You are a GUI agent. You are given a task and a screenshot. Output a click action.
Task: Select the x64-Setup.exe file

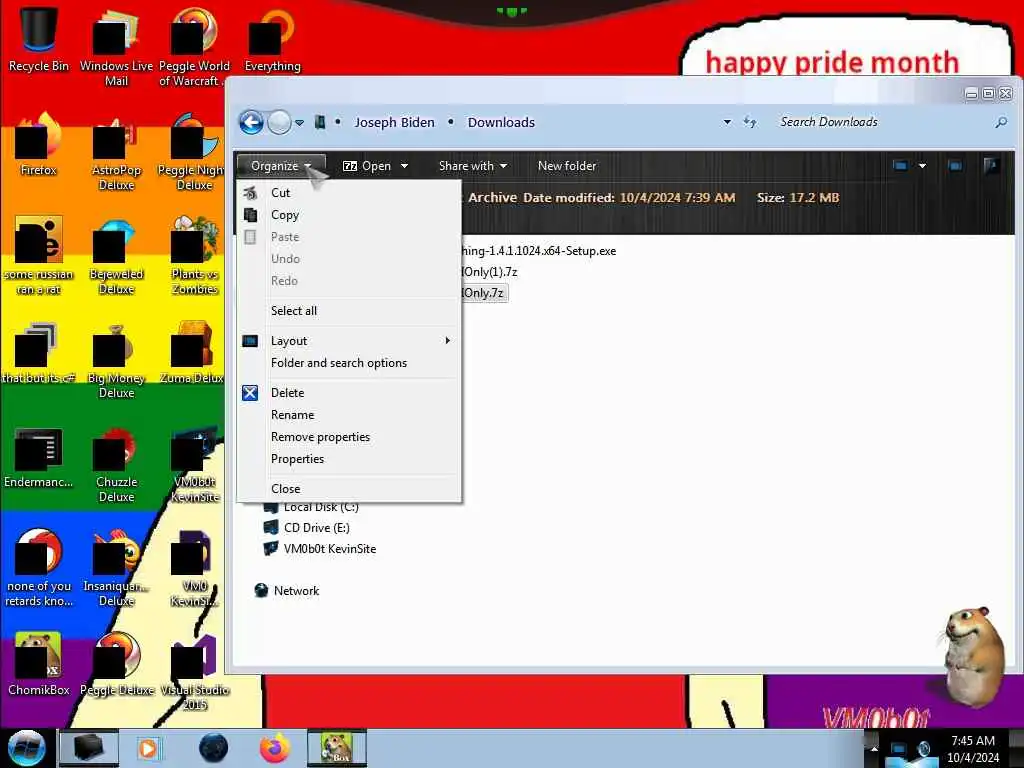point(539,251)
